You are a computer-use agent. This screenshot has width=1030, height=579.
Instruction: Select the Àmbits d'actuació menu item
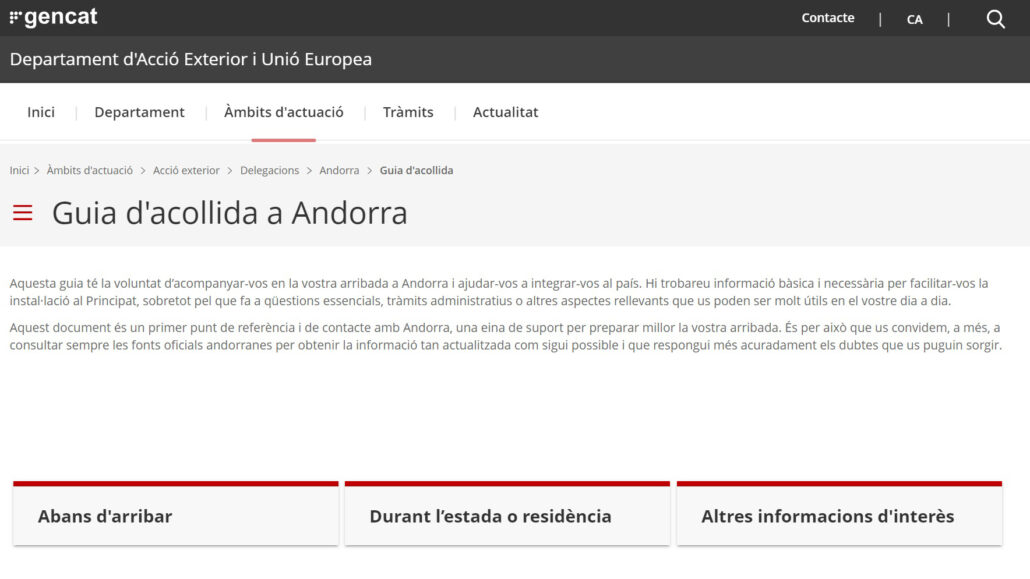284,112
